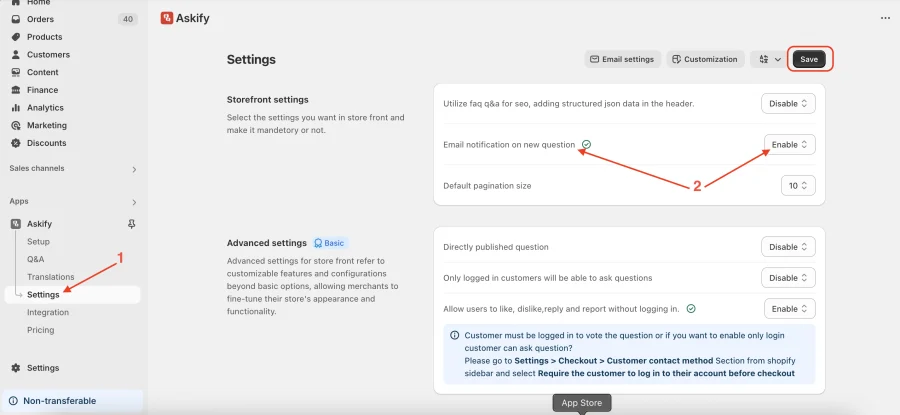Click the Basic plan badge icon

317,243
